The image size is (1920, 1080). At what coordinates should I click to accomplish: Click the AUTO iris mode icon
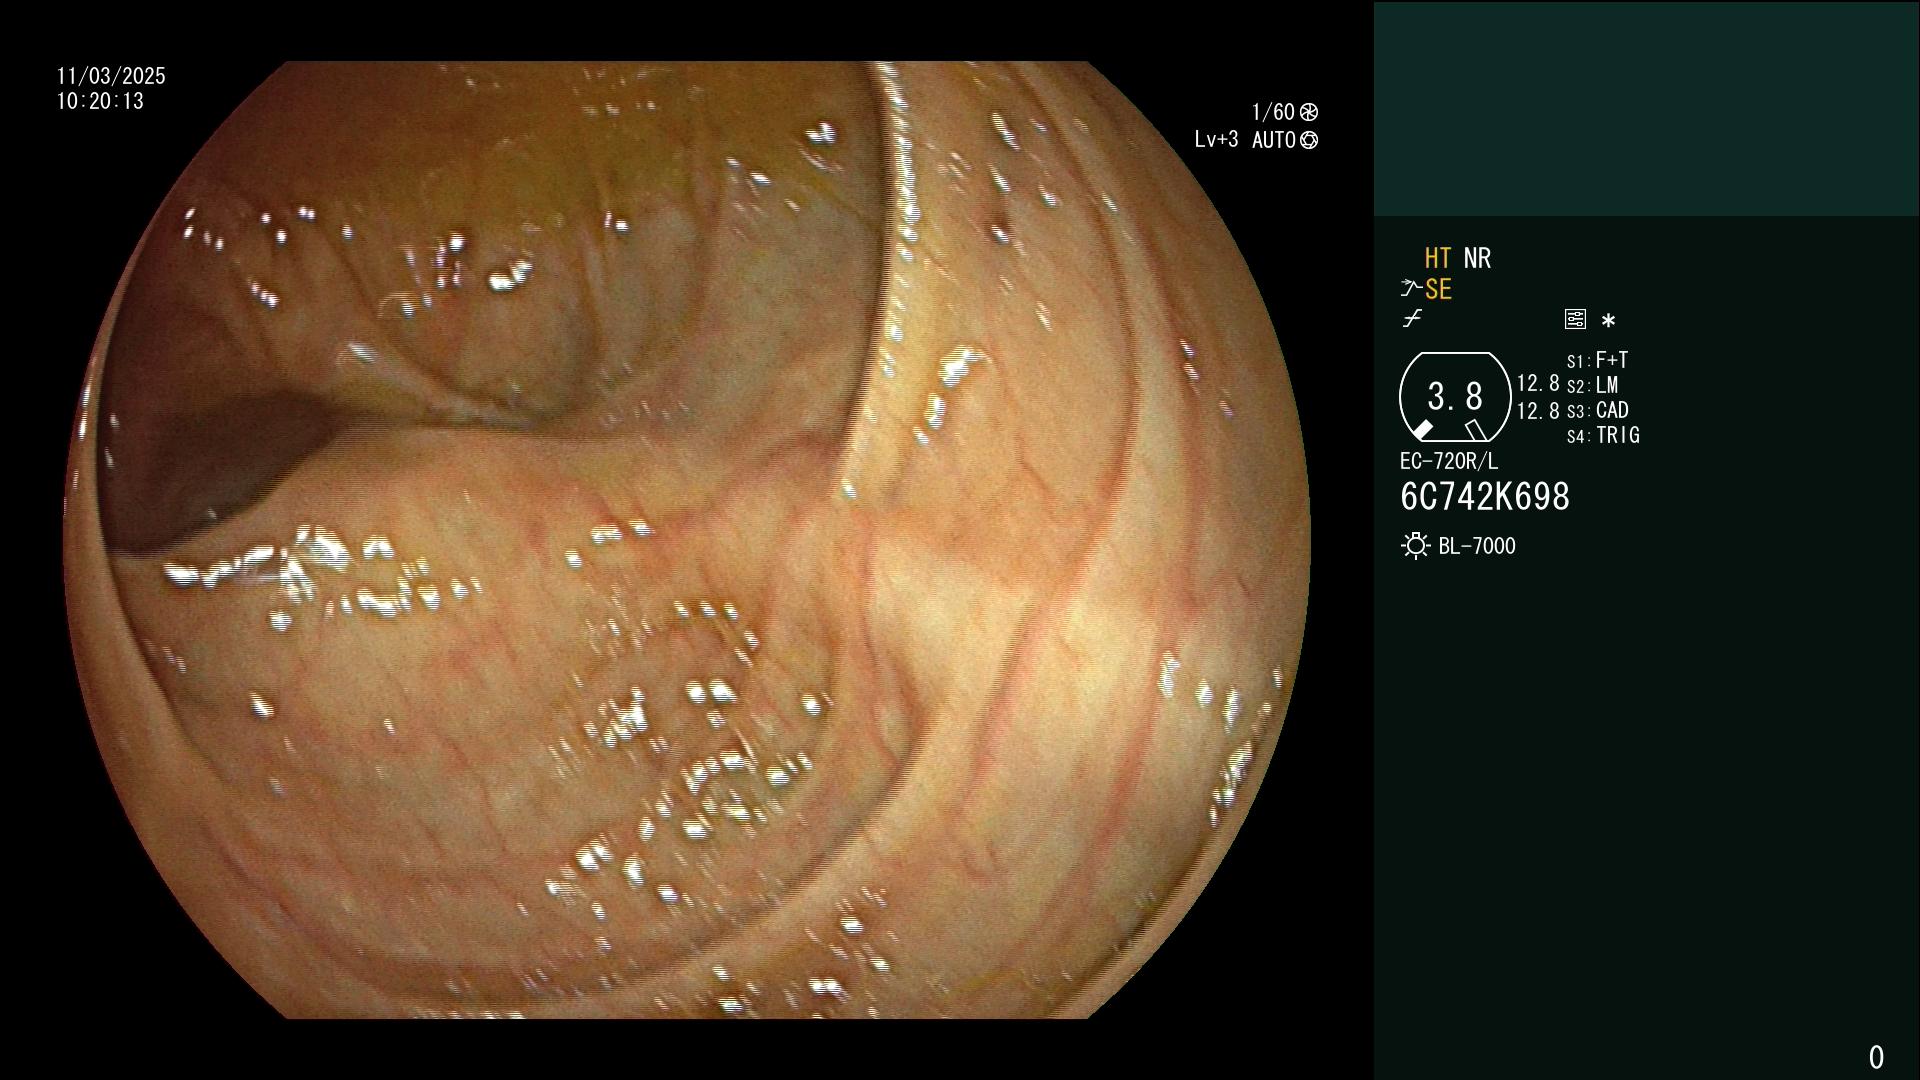click(1308, 140)
